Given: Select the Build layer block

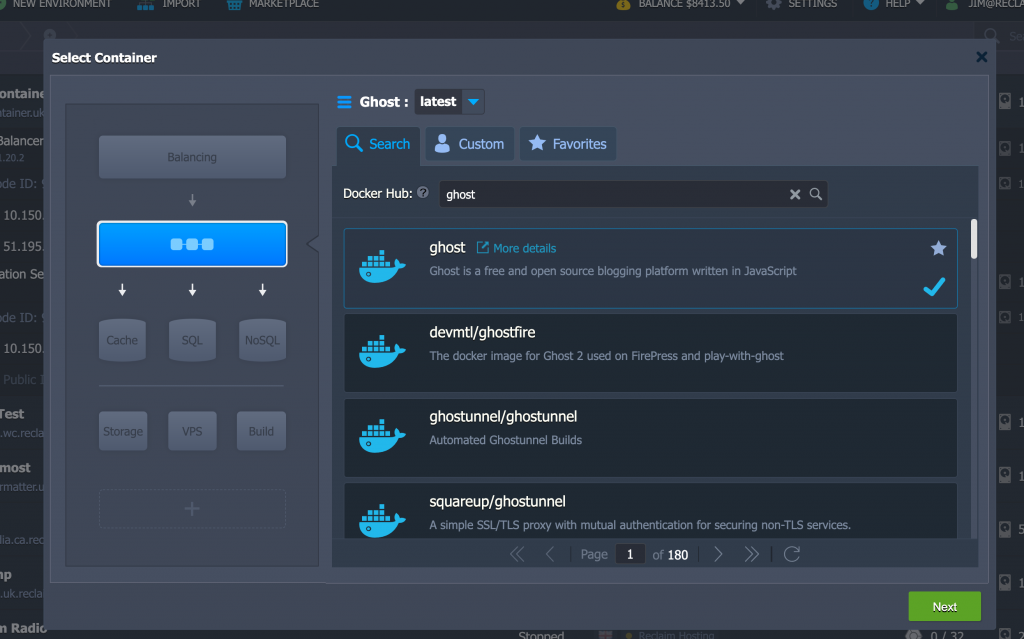Looking at the screenshot, I should click(261, 431).
